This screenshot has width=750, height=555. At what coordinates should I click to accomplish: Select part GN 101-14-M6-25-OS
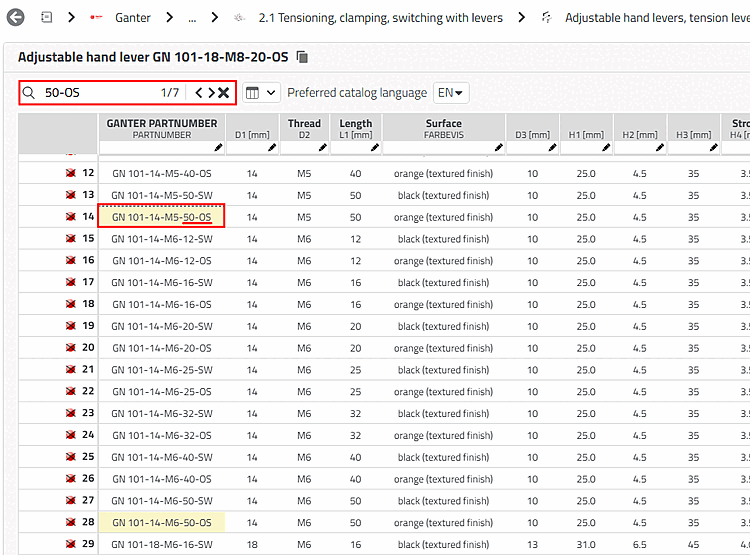[162, 391]
